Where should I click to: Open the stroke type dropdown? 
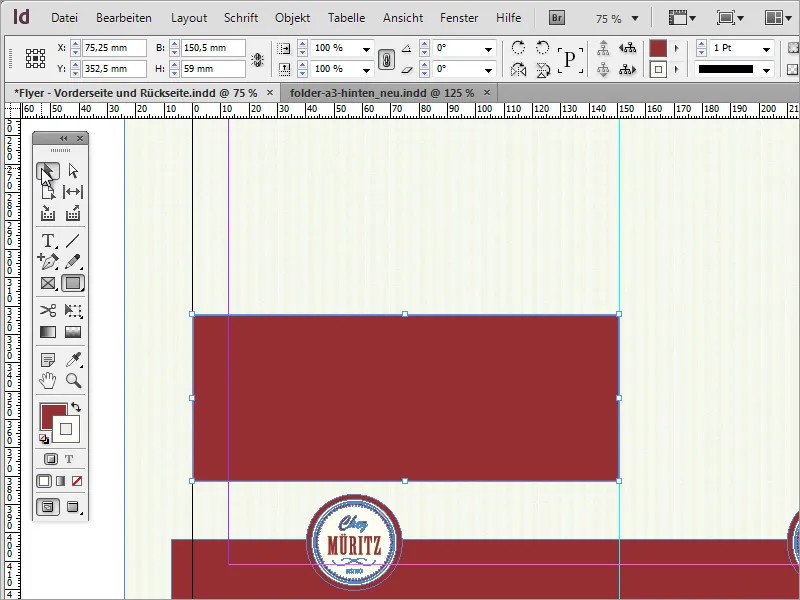tap(766, 69)
